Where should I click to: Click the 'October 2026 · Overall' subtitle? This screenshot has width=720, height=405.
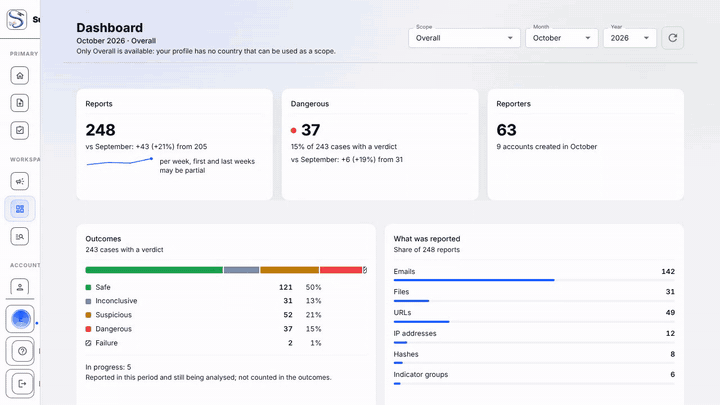[x=116, y=41]
